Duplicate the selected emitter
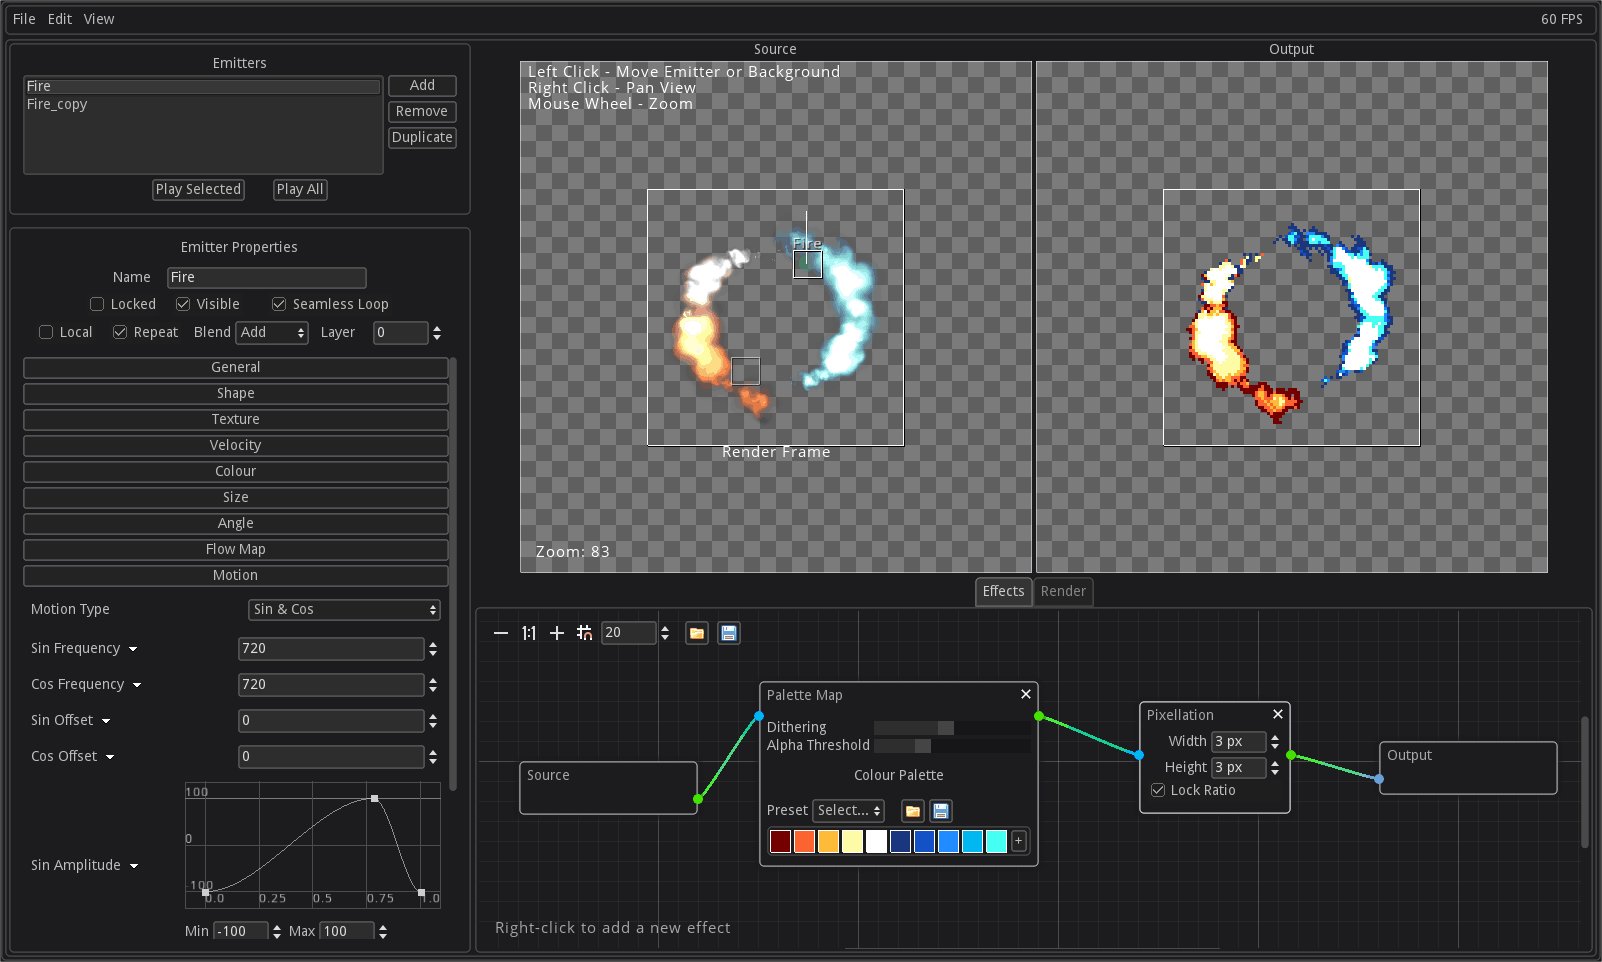This screenshot has height=962, width=1602. click(x=422, y=138)
